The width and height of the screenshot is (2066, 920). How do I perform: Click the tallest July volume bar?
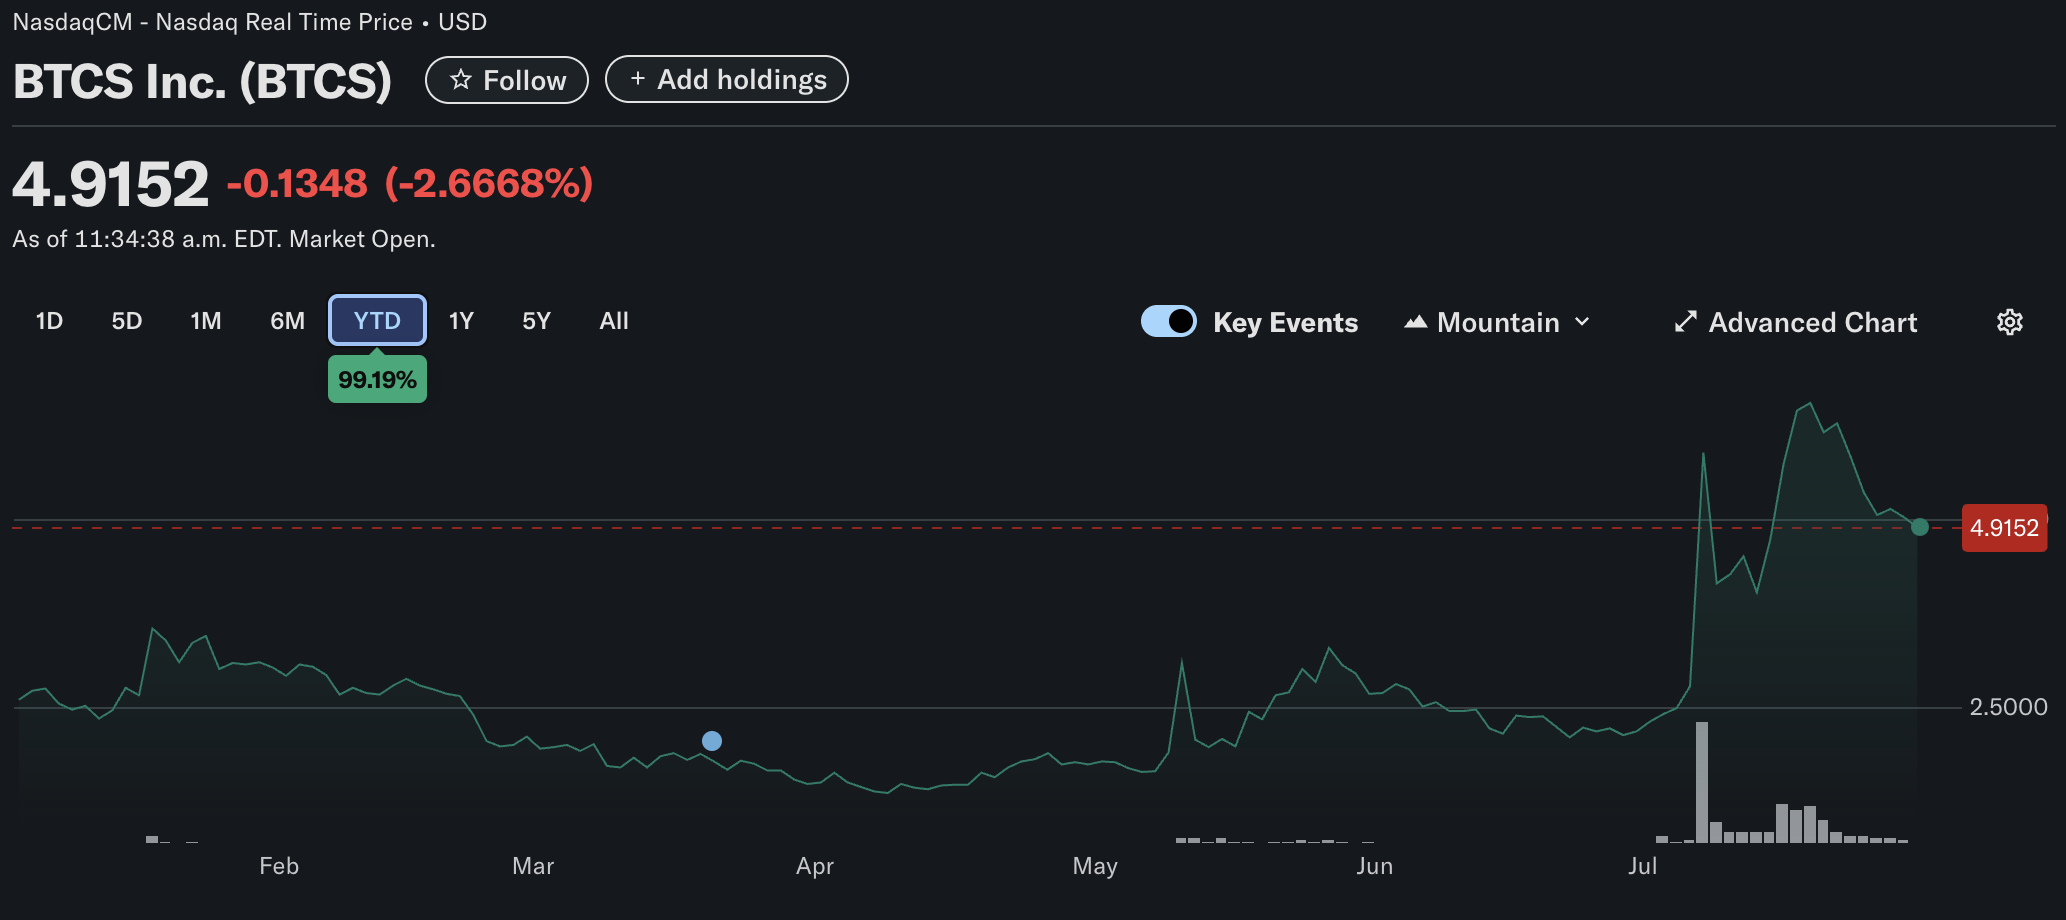pyautogui.click(x=1702, y=782)
